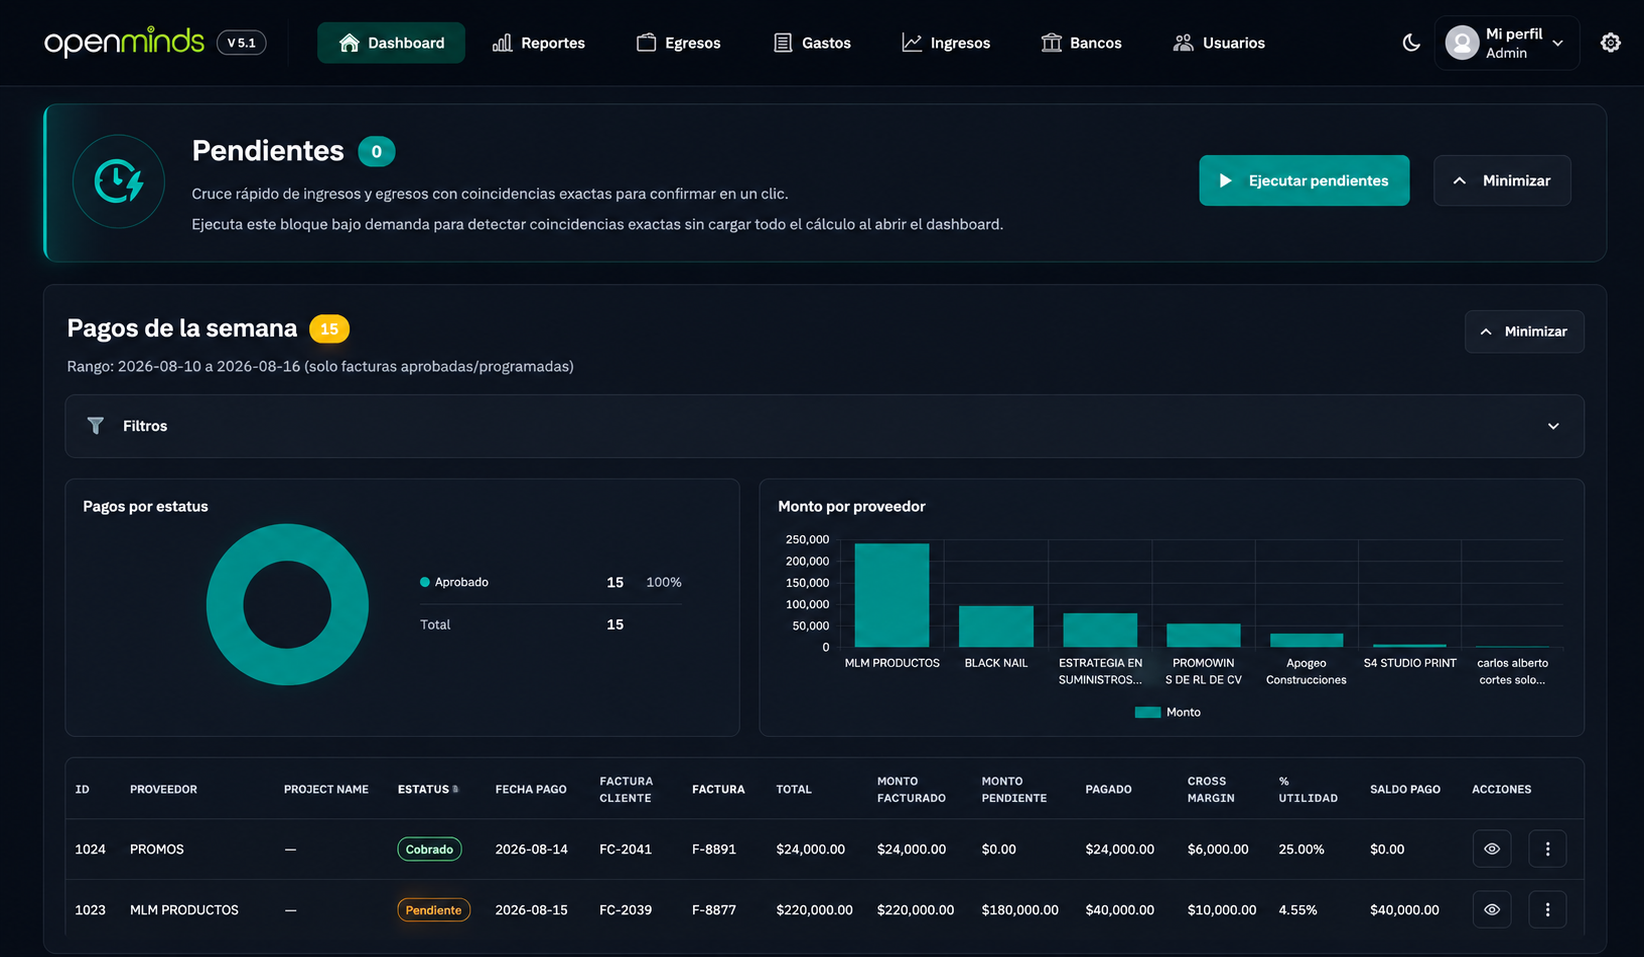Click the Pendientes clock-lightning icon
This screenshot has width=1644, height=957.
(119, 182)
